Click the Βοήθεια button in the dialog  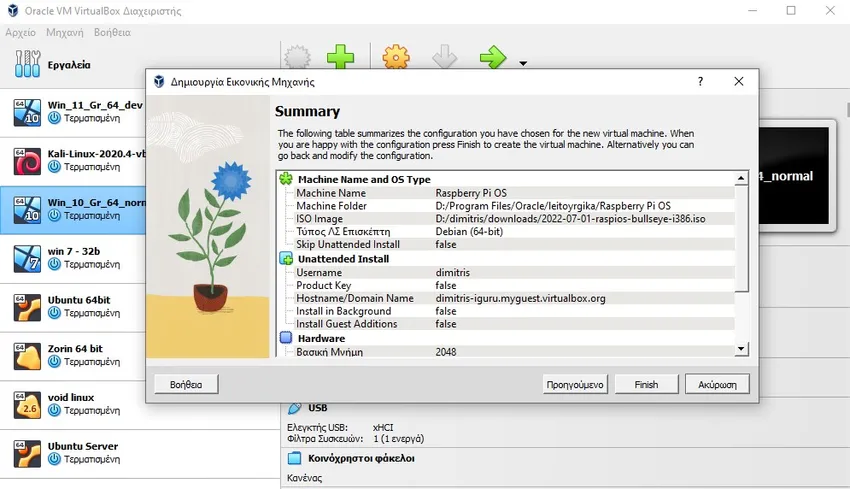186,384
